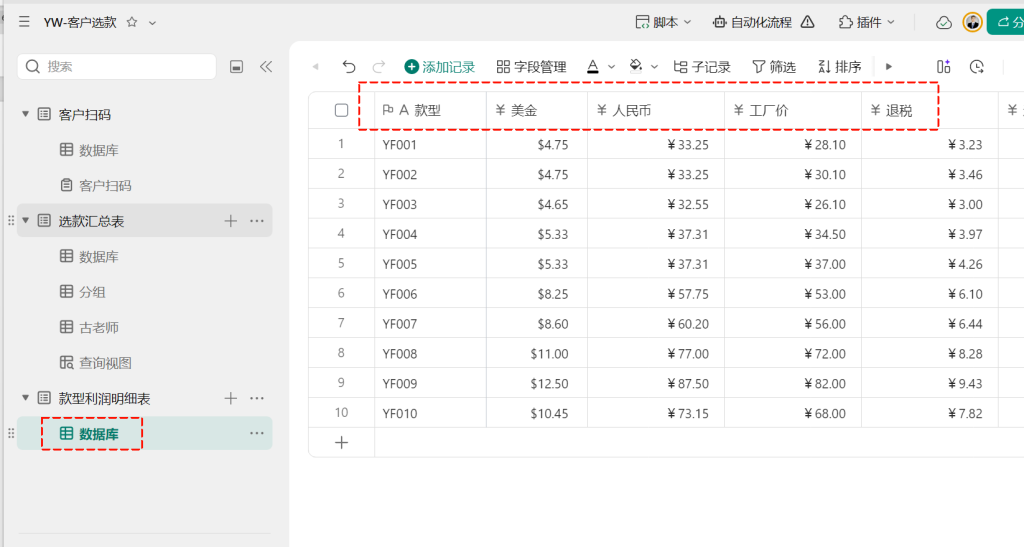1024x547 pixels.
Task: Open the 自动化流程 menu
Action: pos(752,22)
